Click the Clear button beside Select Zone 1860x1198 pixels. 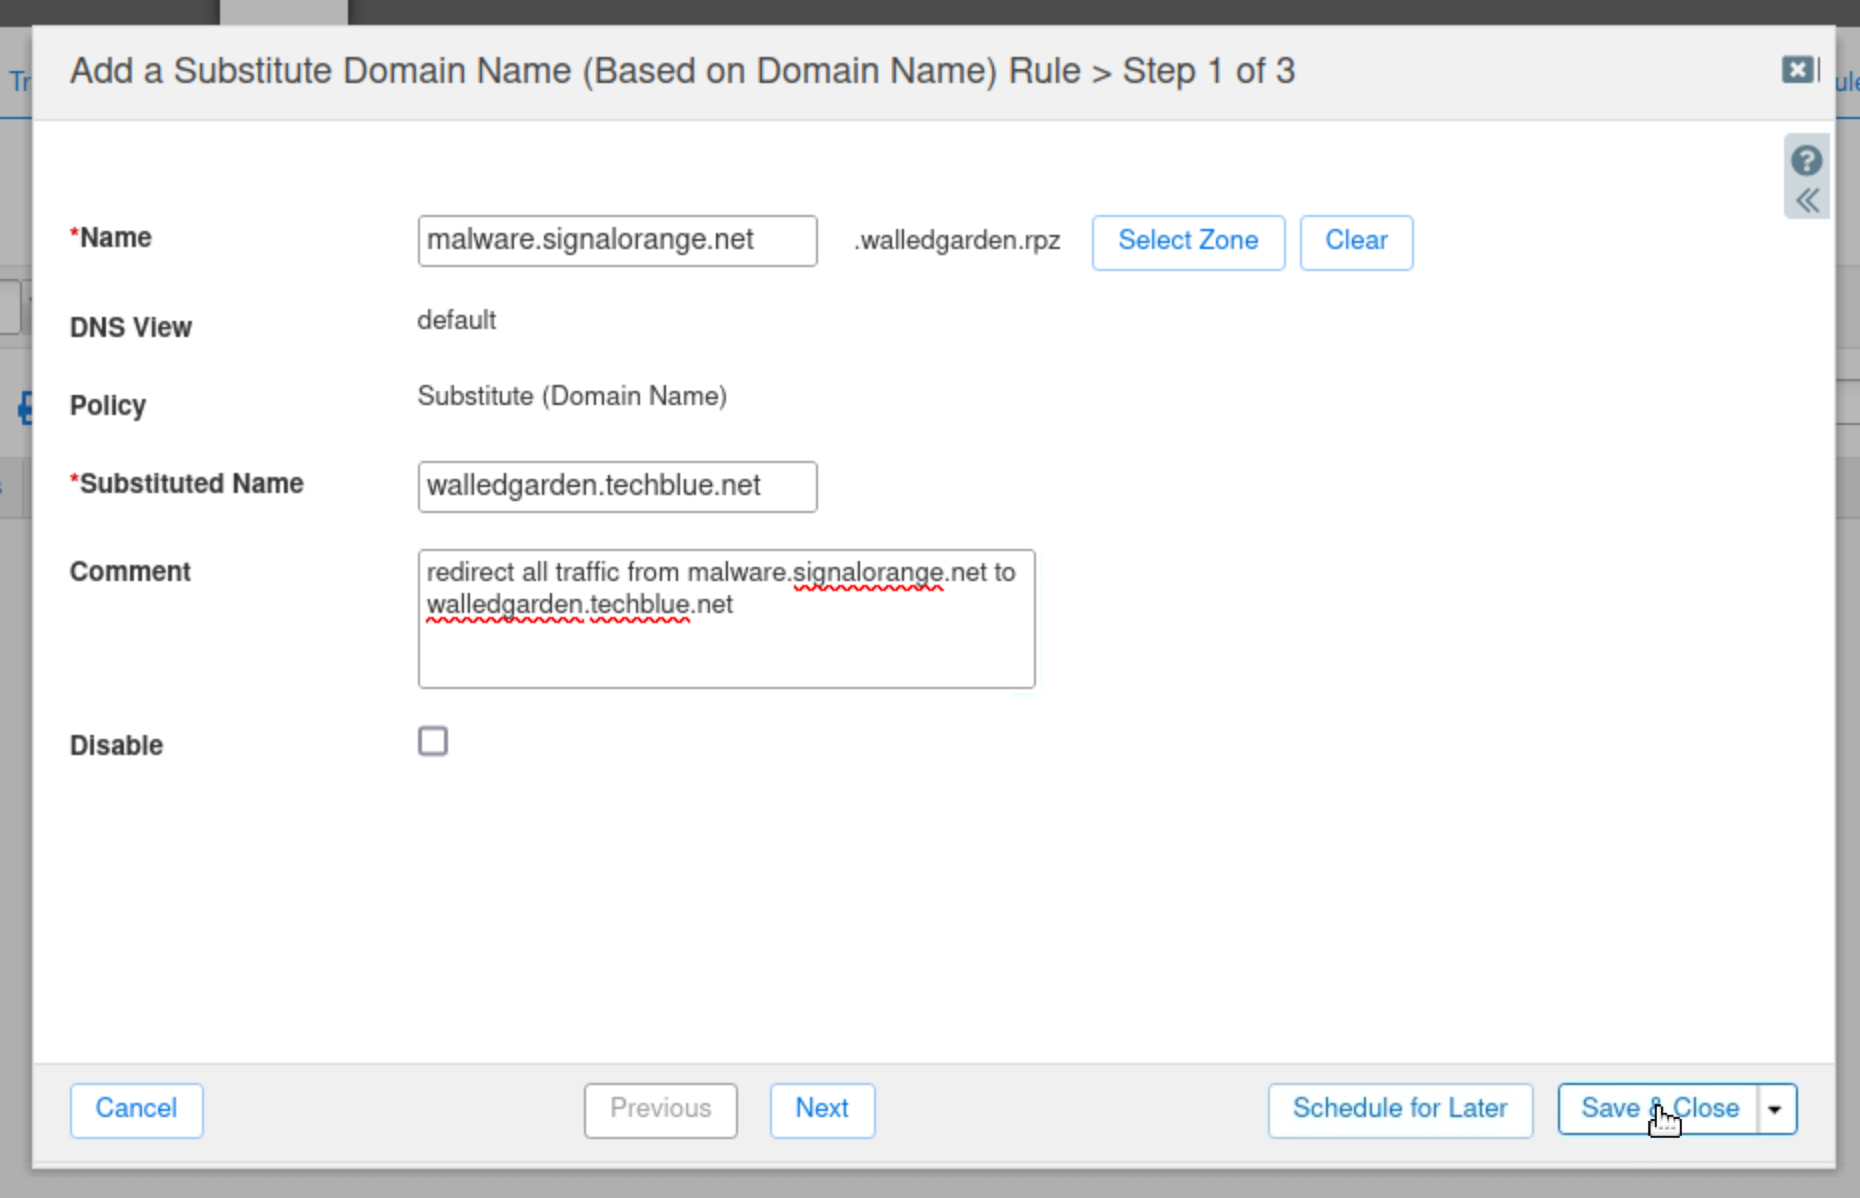point(1355,241)
